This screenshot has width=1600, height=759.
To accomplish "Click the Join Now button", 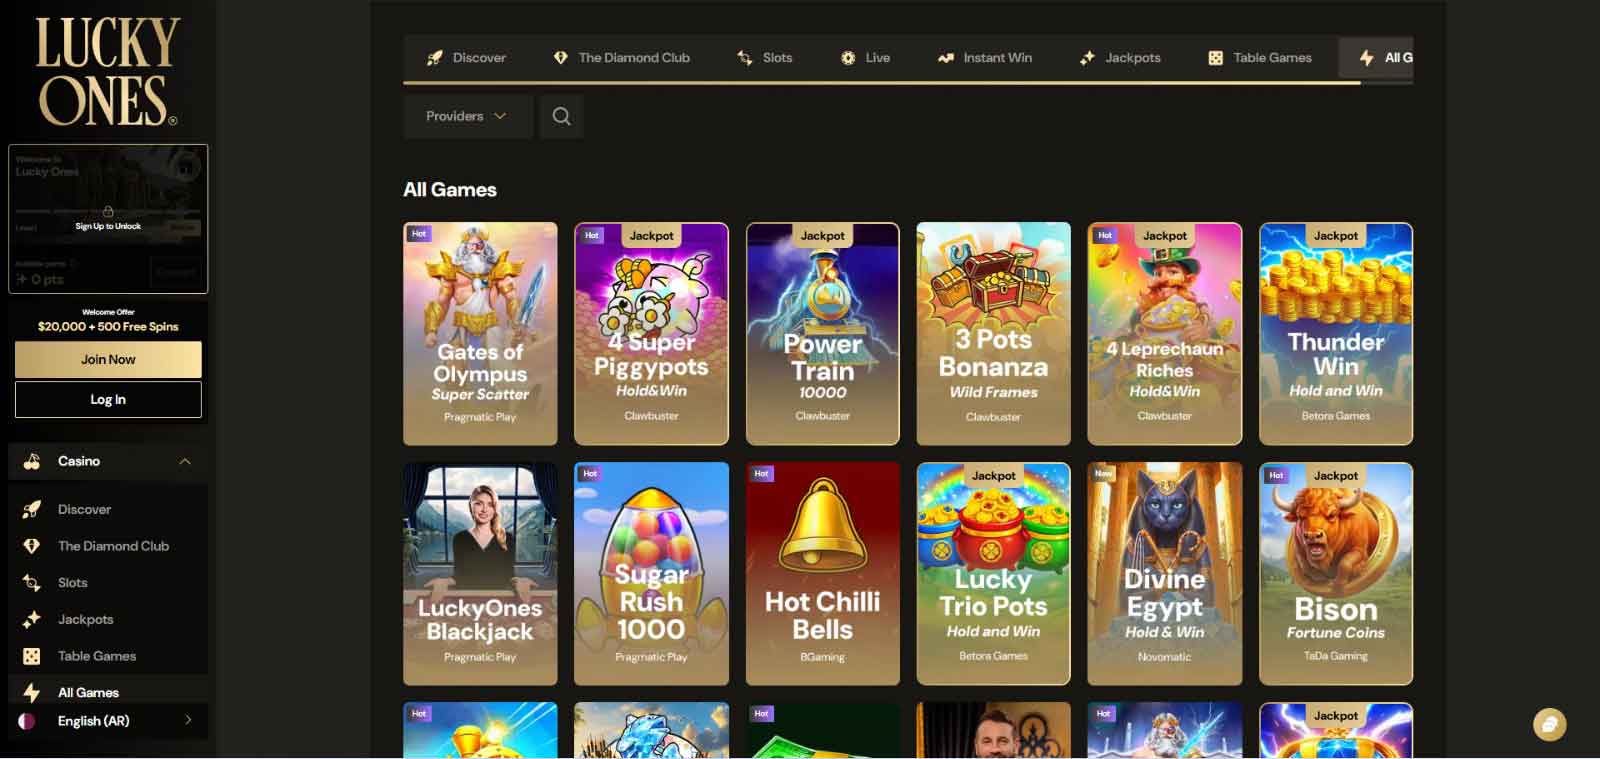I will [x=108, y=360].
